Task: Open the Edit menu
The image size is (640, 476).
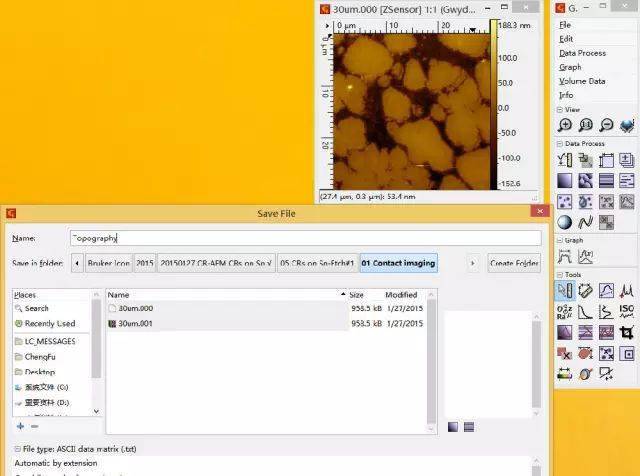Action: coord(566,39)
